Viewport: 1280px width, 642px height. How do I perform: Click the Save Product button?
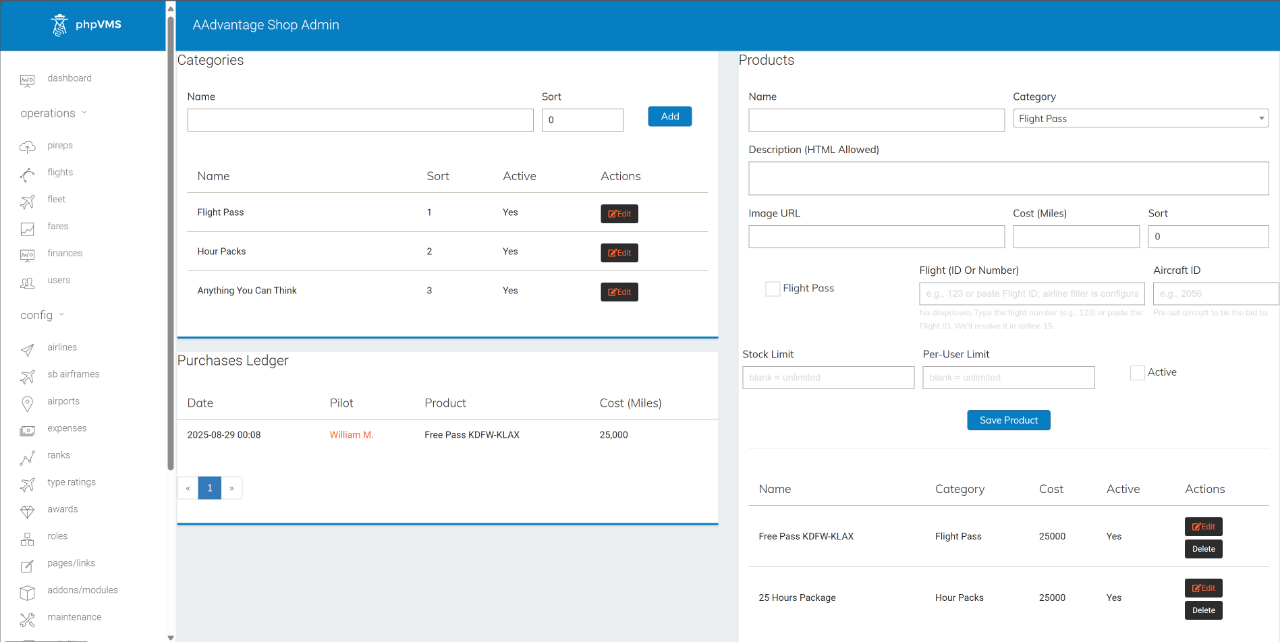[x=1008, y=420]
